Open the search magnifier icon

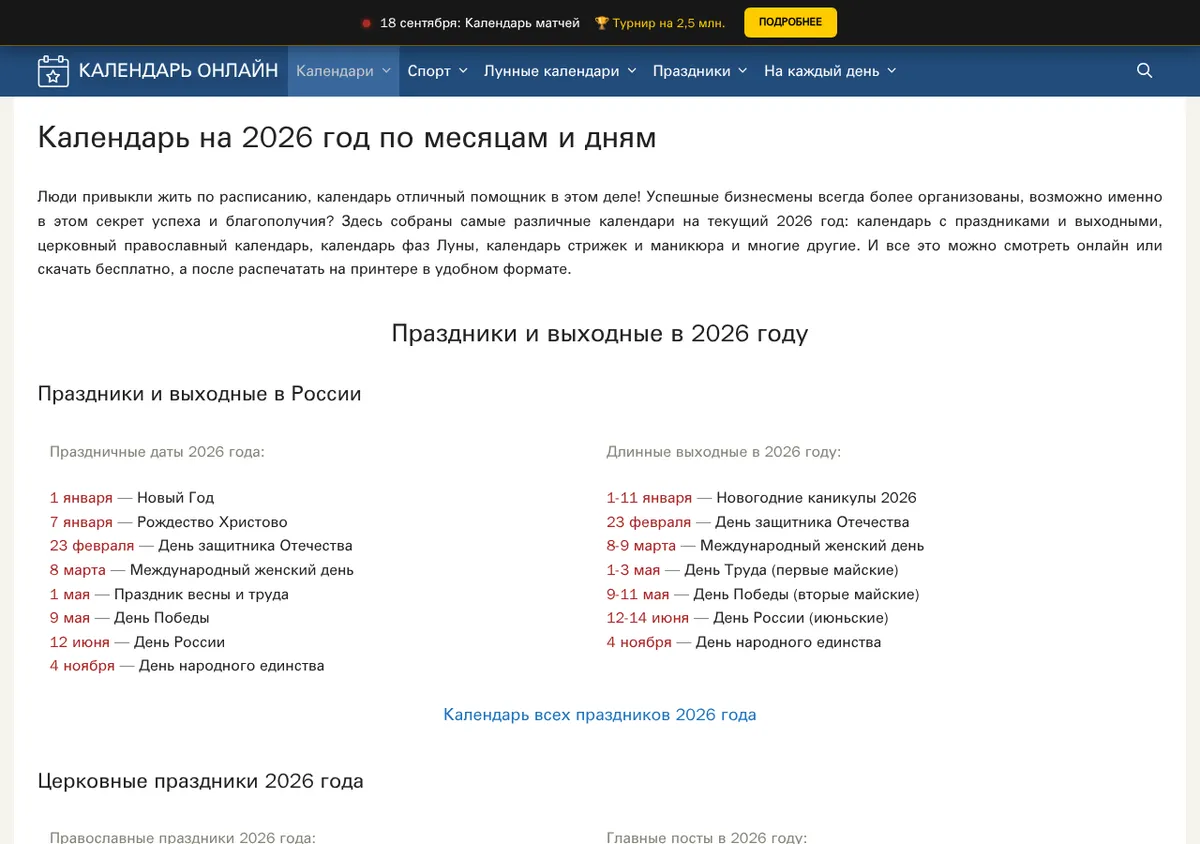coord(1145,71)
